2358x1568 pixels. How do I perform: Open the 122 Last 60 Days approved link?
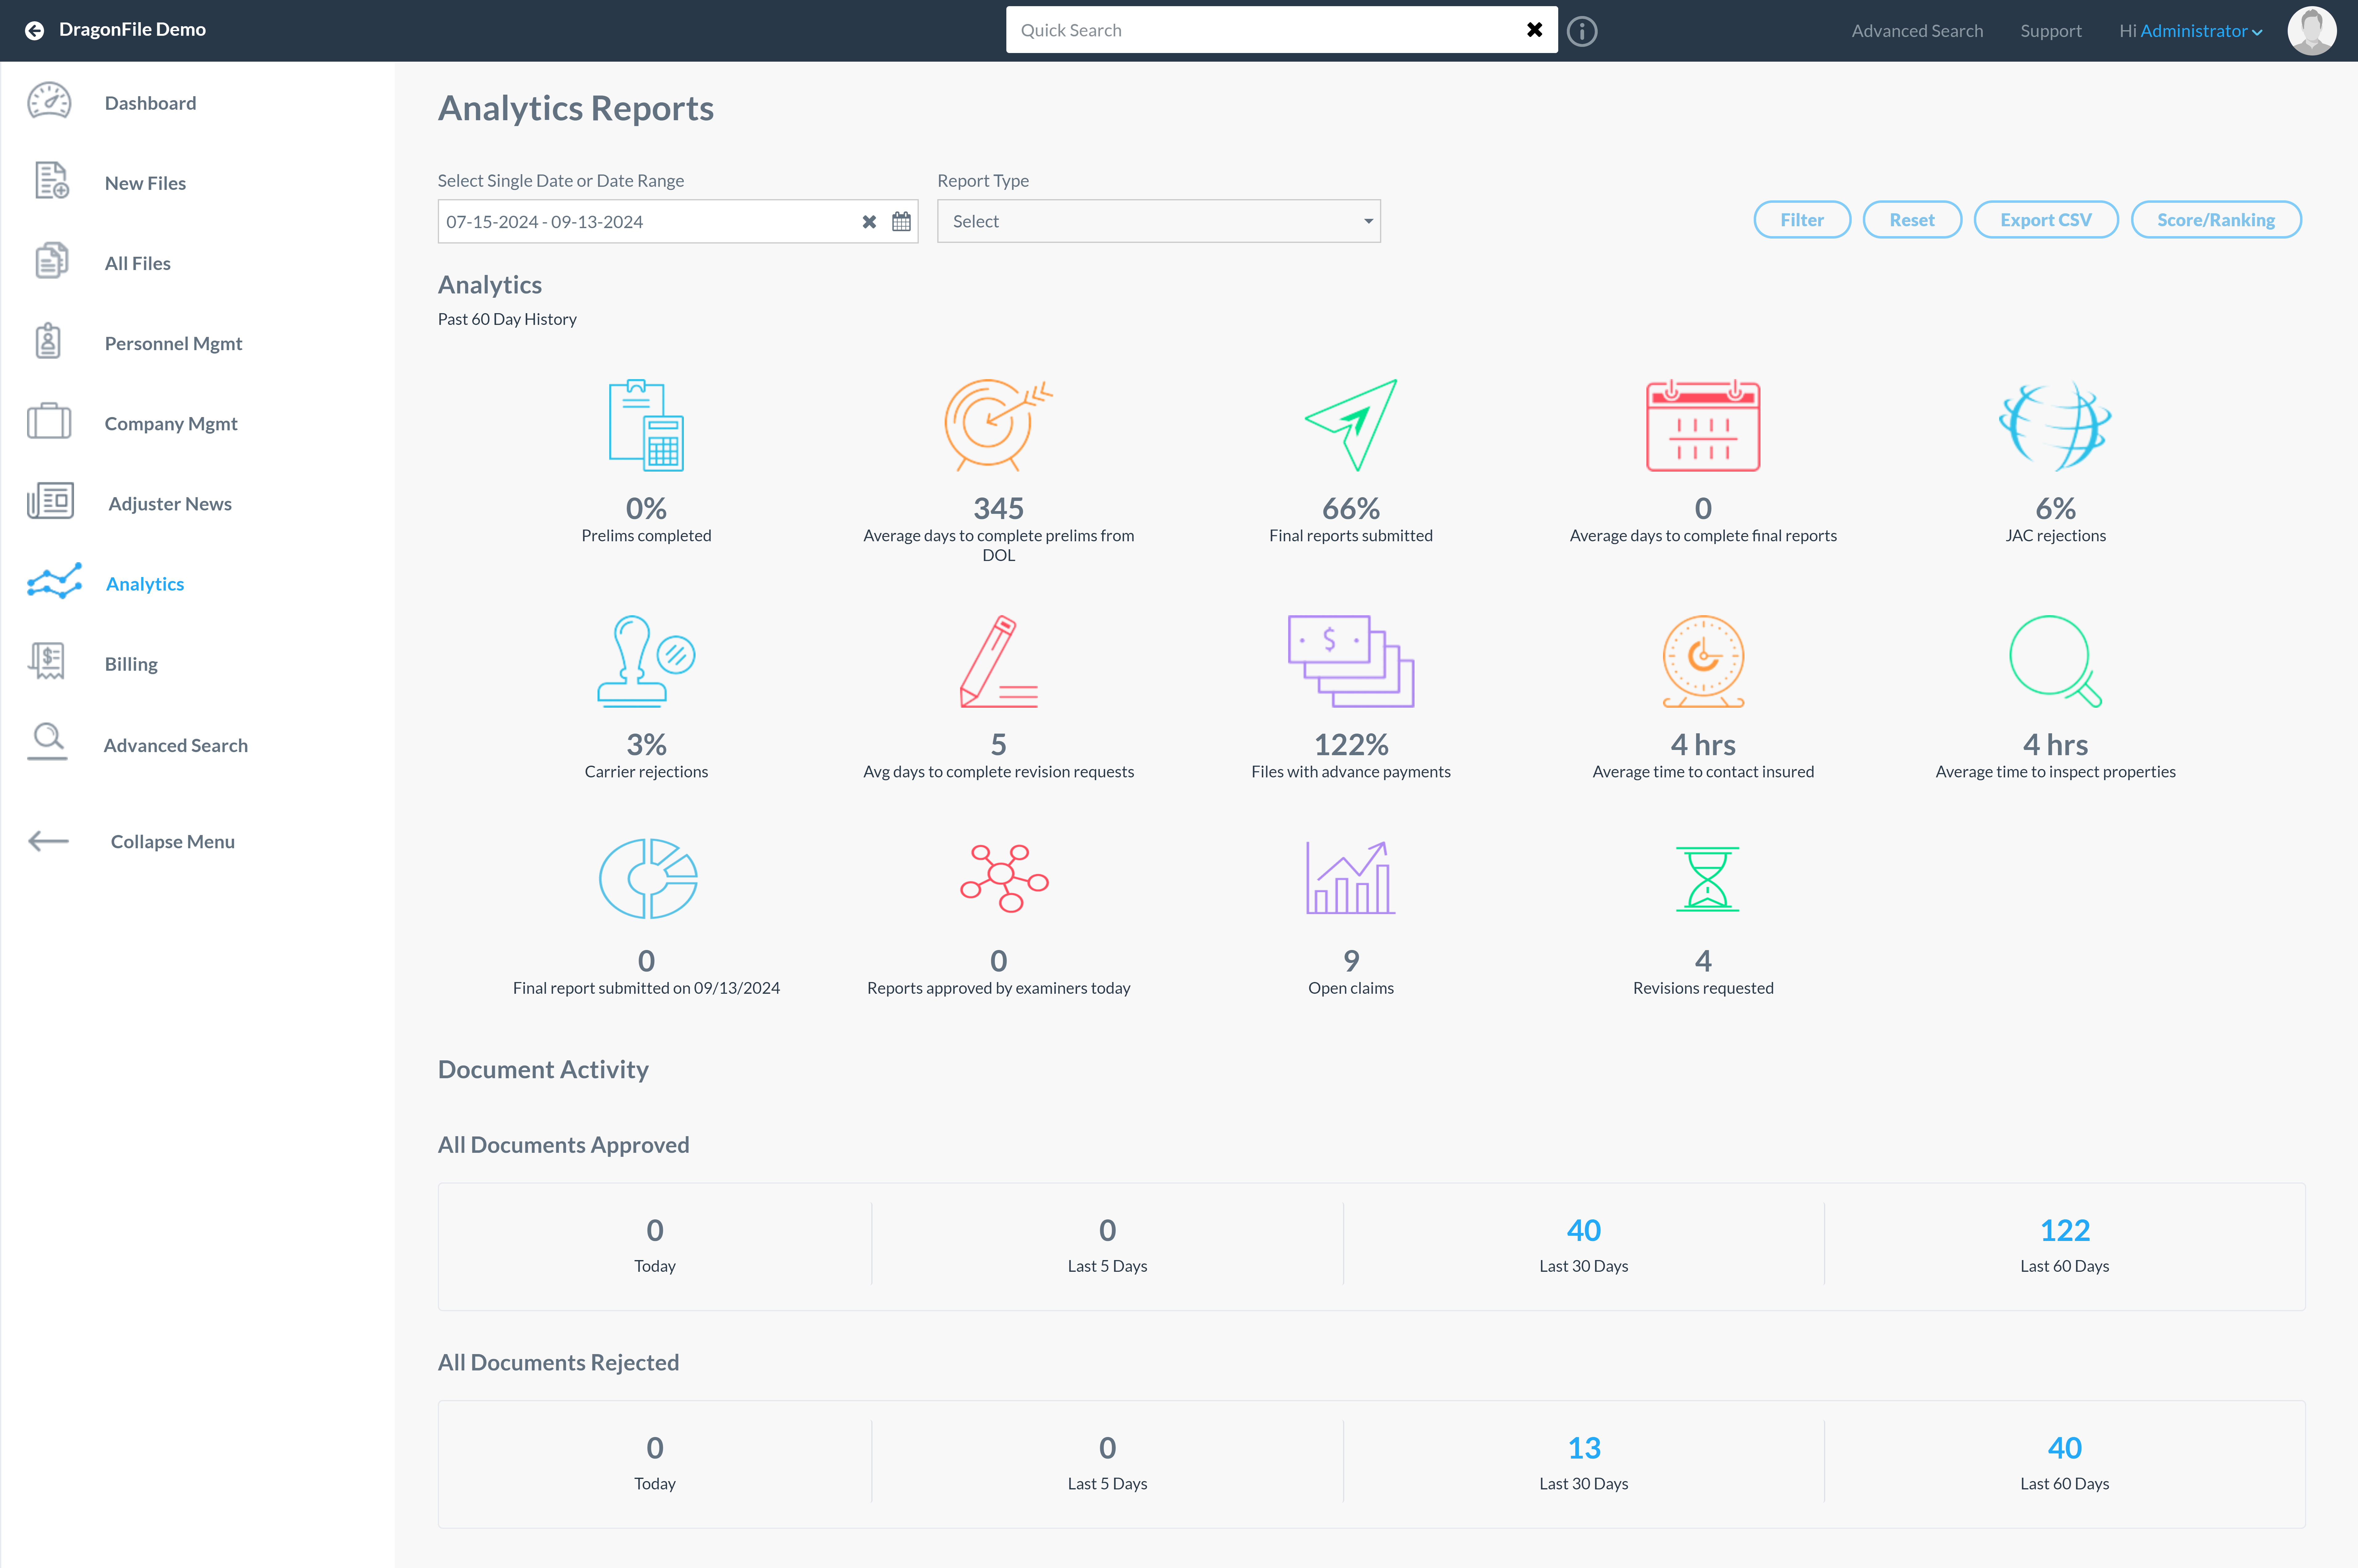point(2064,1230)
